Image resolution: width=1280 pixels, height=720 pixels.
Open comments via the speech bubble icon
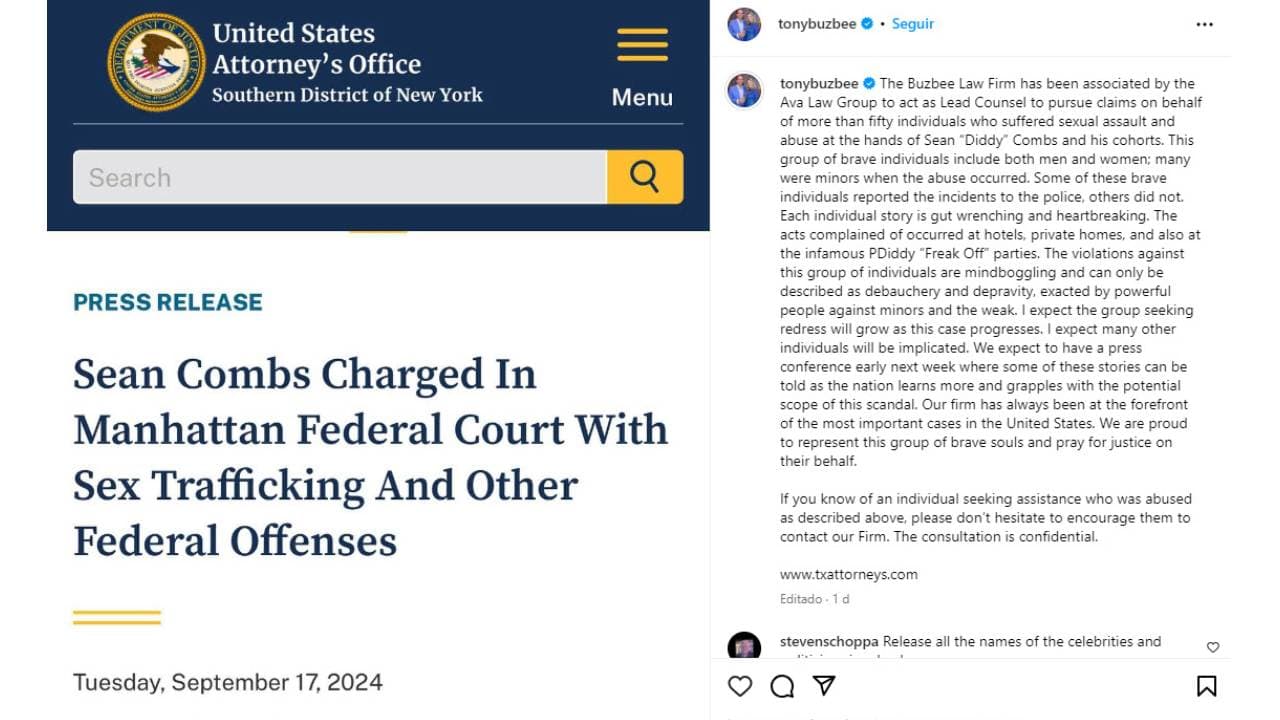[781, 686]
